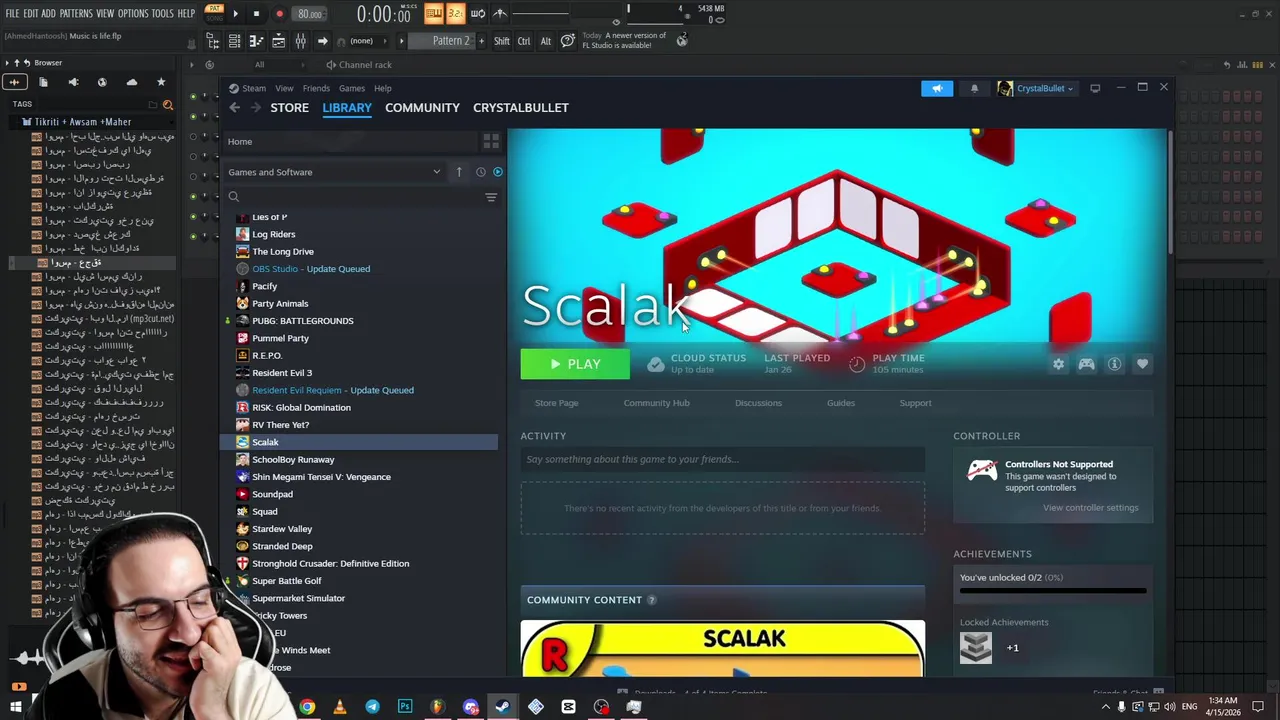Click the green Play button for Scalak

tap(575, 364)
